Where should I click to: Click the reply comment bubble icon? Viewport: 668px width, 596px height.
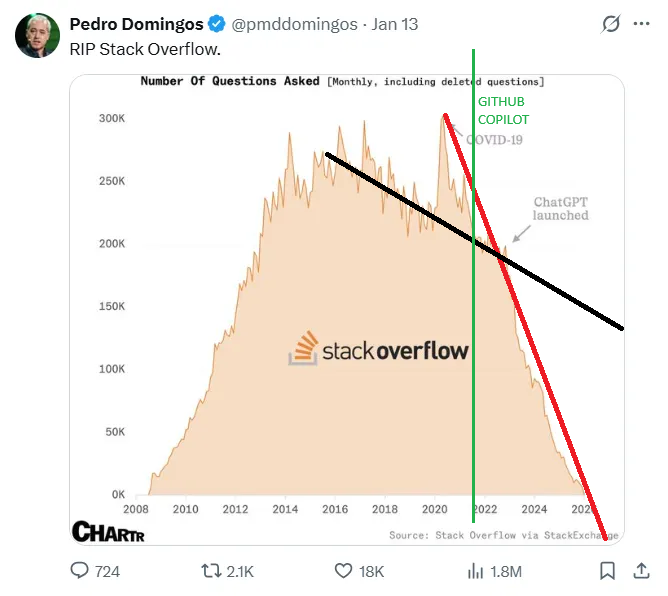(79, 570)
